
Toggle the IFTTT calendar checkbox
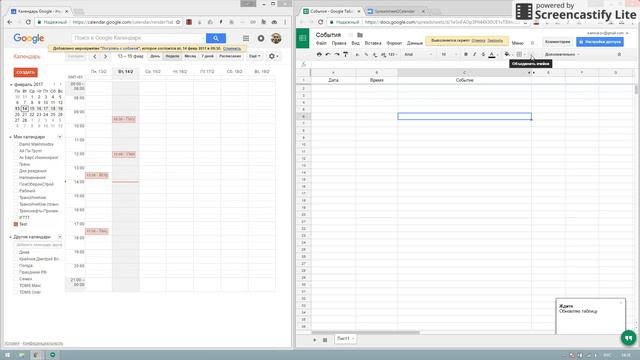click(16, 218)
